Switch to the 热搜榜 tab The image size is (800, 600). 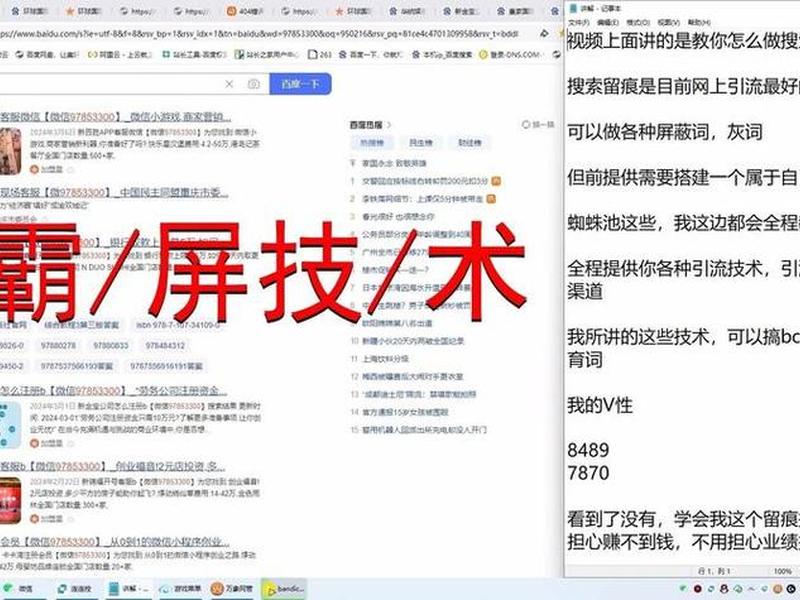pyautogui.click(x=372, y=143)
